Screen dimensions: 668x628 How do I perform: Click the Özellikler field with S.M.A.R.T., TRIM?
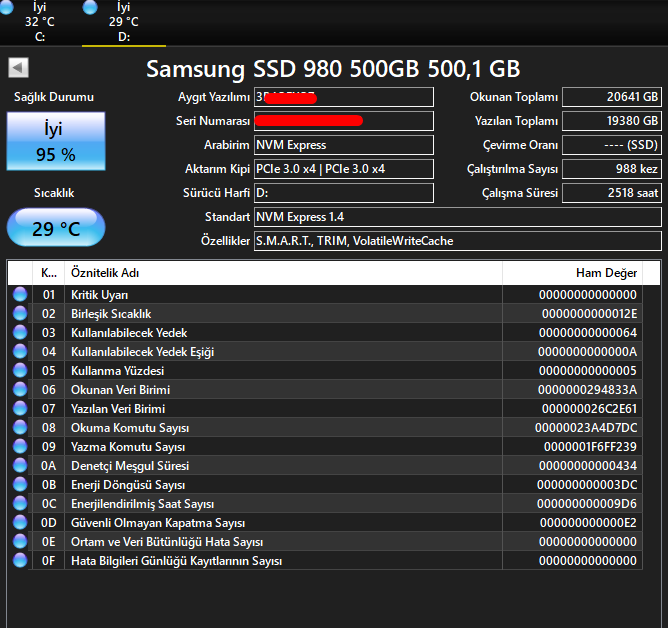[x=458, y=241]
